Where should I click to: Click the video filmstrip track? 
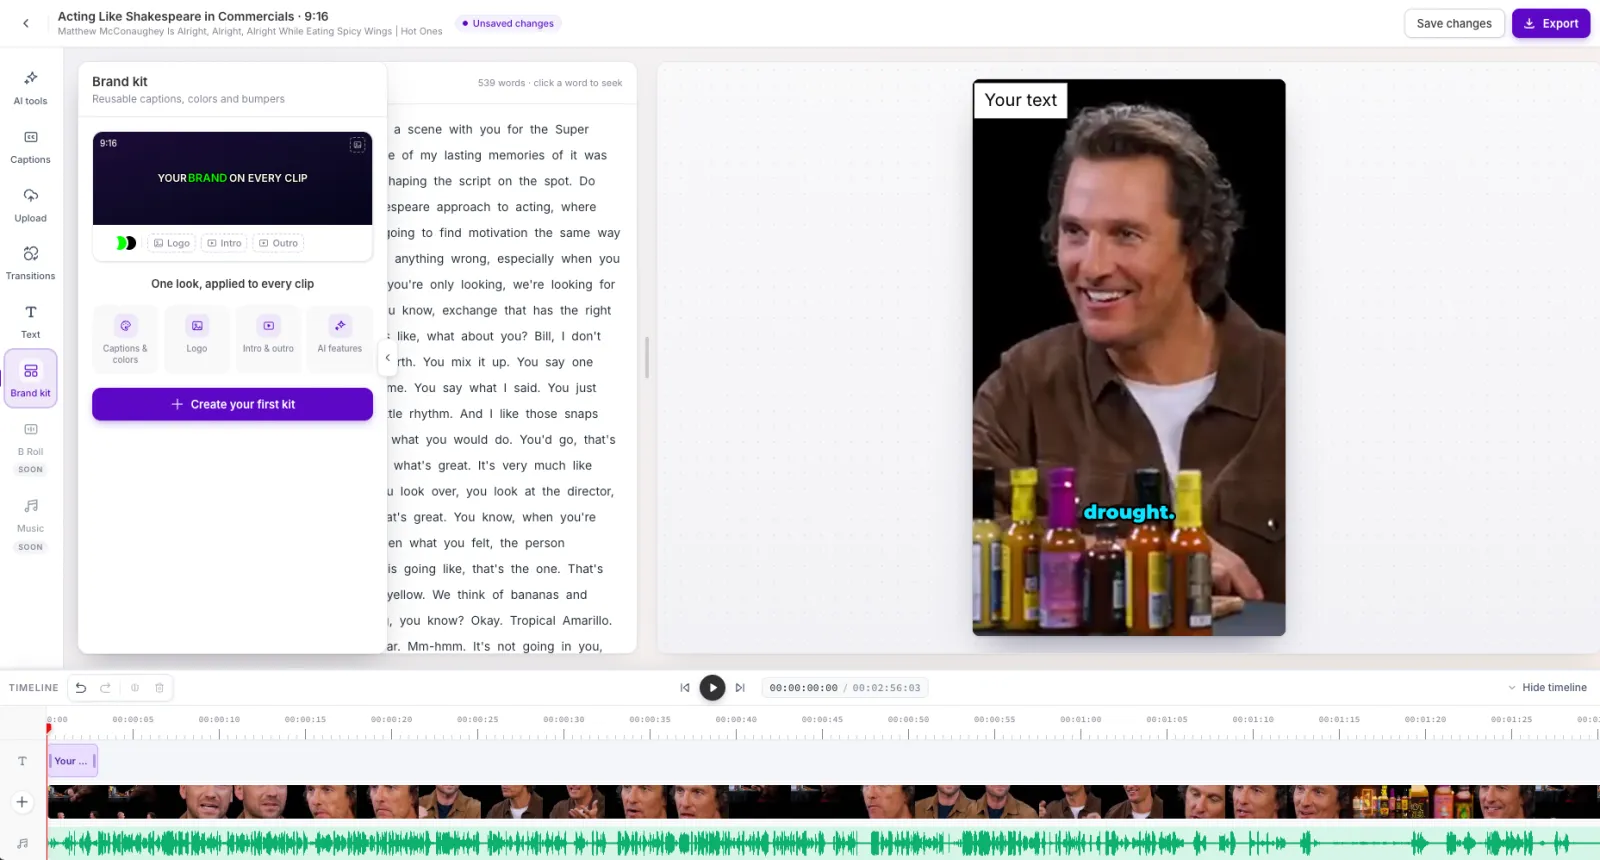click(x=823, y=802)
